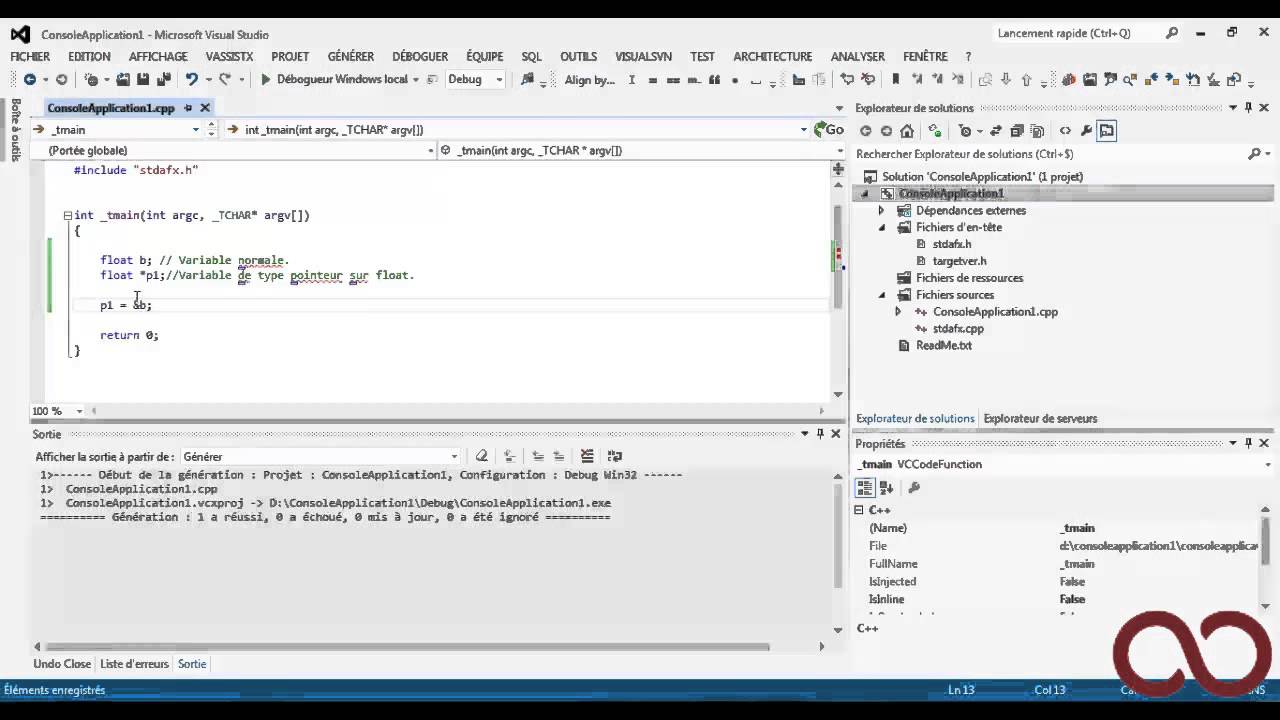The image size is (1280, 720).
Task: Click the Alphabetical sort icon in Propriétés
Action: [x=887, y=488]
